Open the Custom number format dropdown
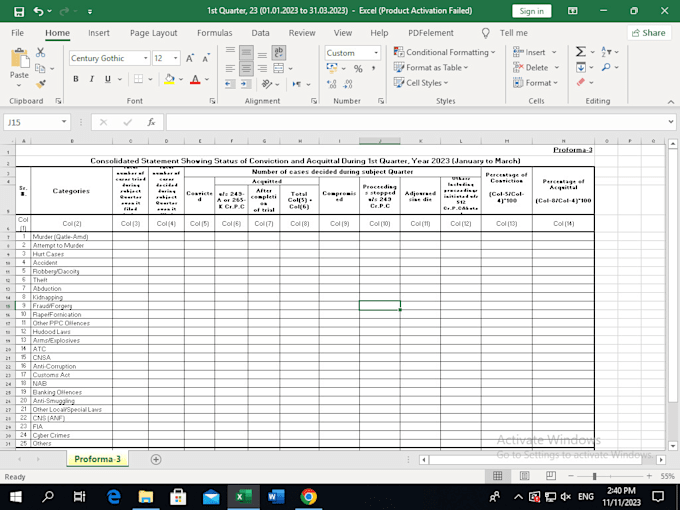 (x=376, y=53)
